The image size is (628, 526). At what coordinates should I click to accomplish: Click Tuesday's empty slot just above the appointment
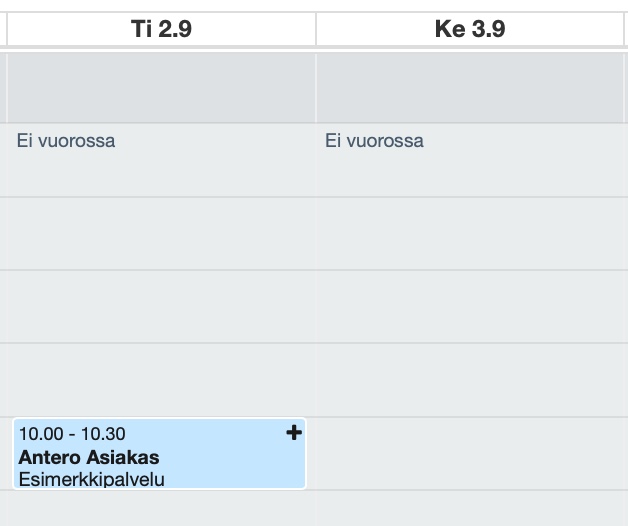[x=161, y=379]
